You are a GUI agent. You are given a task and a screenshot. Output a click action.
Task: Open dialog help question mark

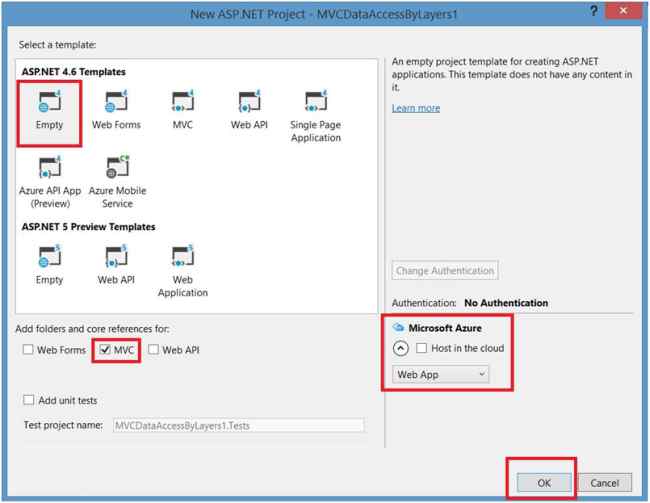coord(594,10)
